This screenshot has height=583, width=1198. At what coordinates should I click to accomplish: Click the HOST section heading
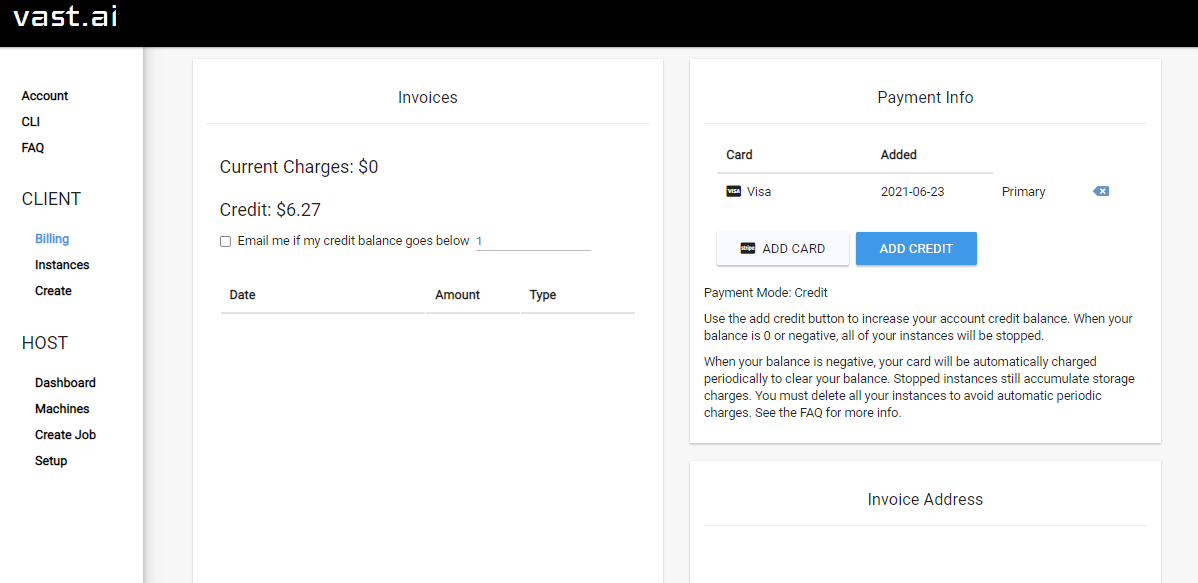[45, 343]
